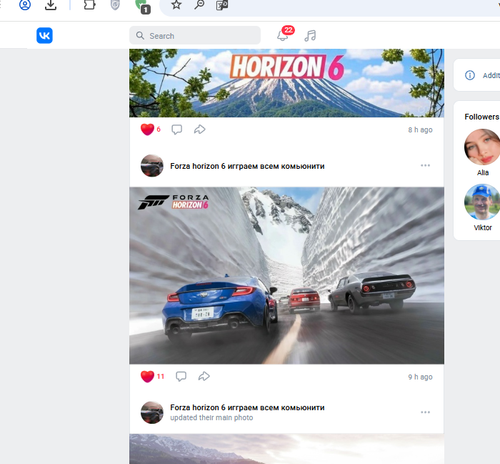
Task: Bookmark this page with the star icon
Action: 176,5
